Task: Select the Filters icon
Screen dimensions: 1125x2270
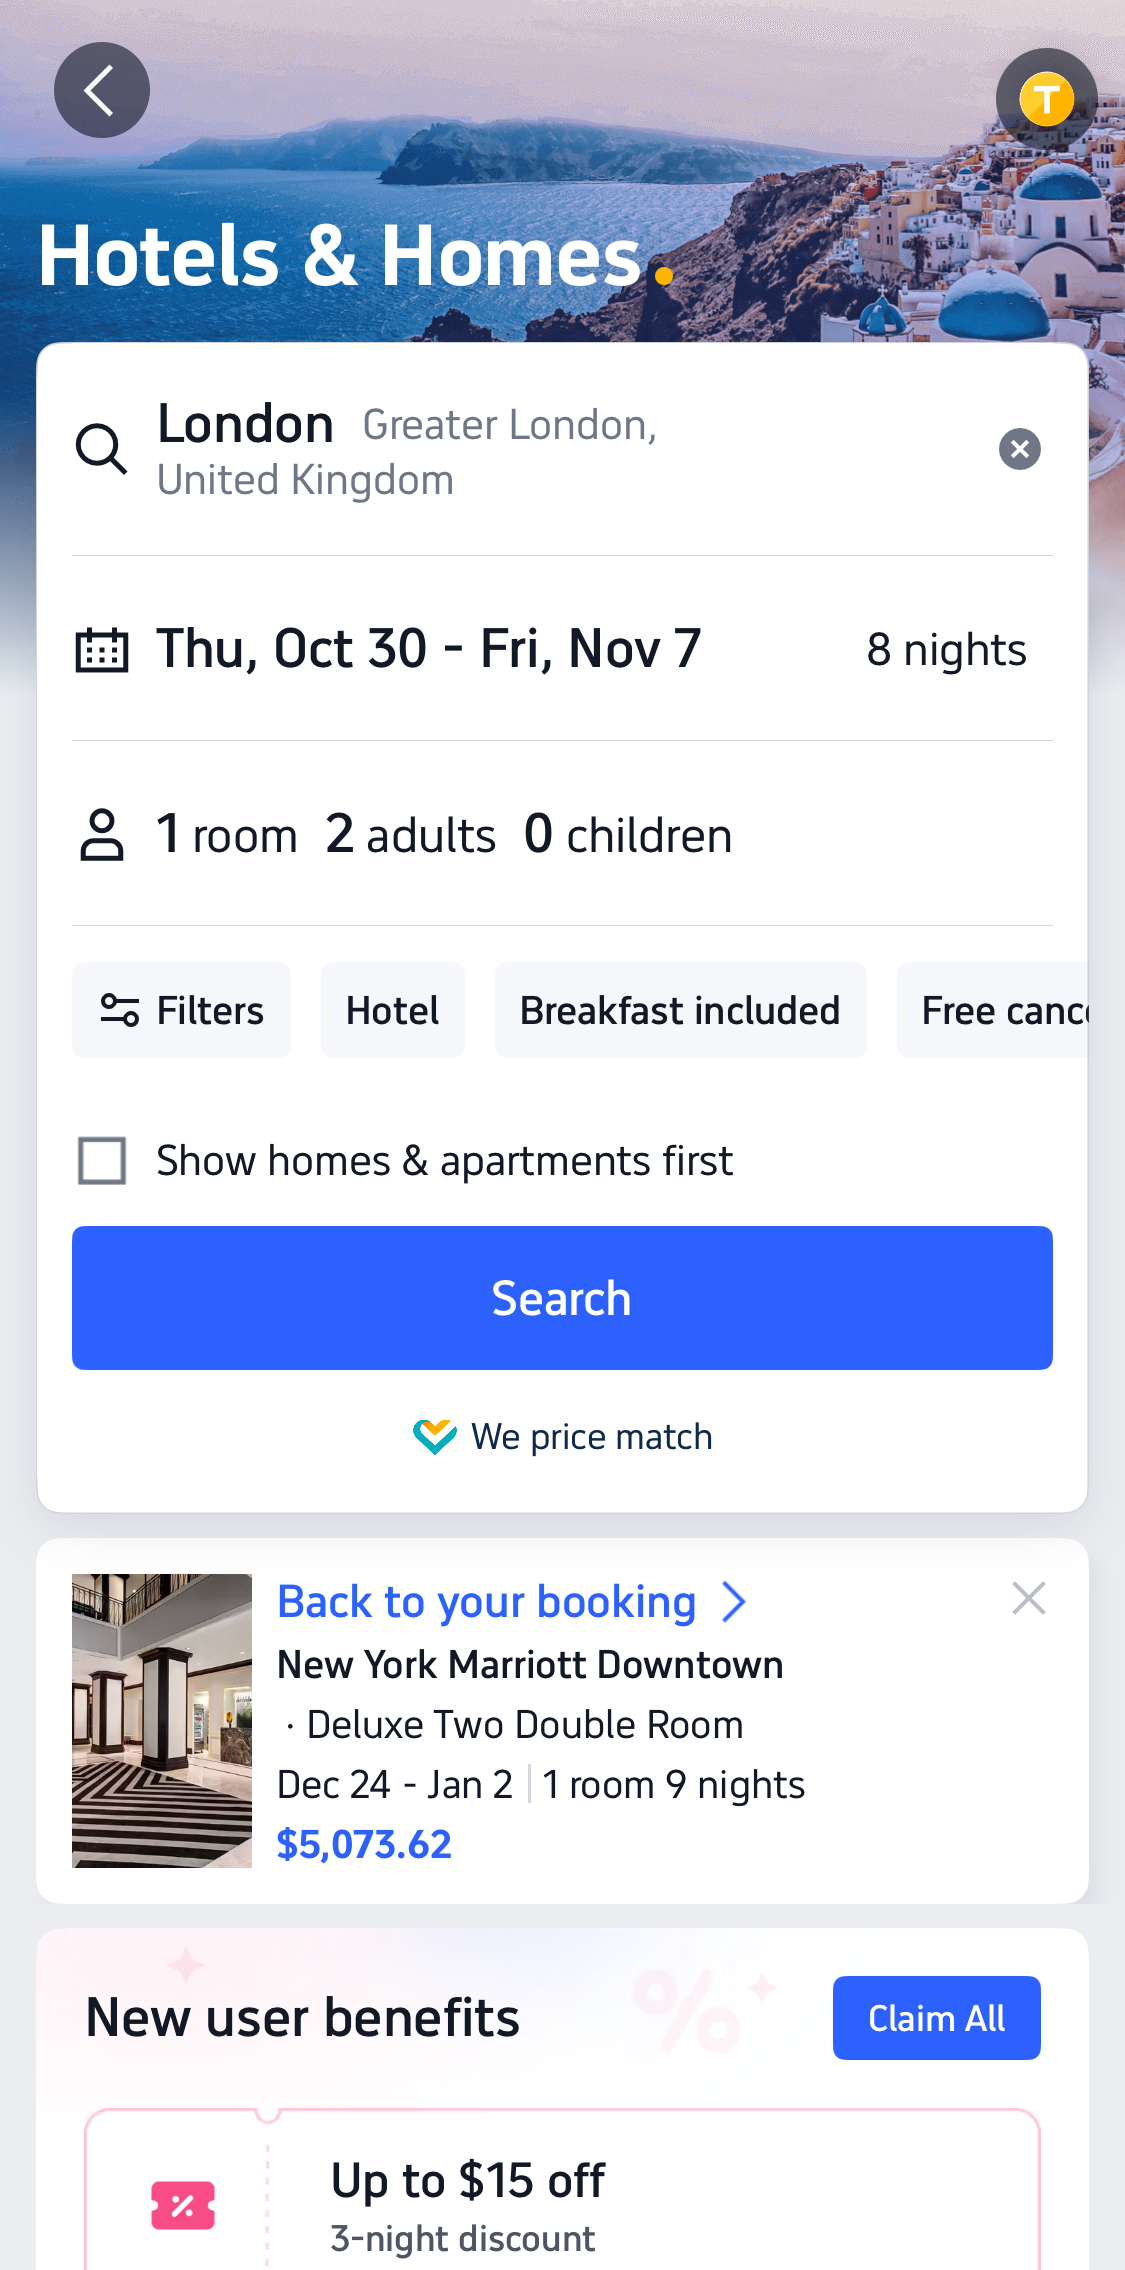Action: pos(120,1010)
